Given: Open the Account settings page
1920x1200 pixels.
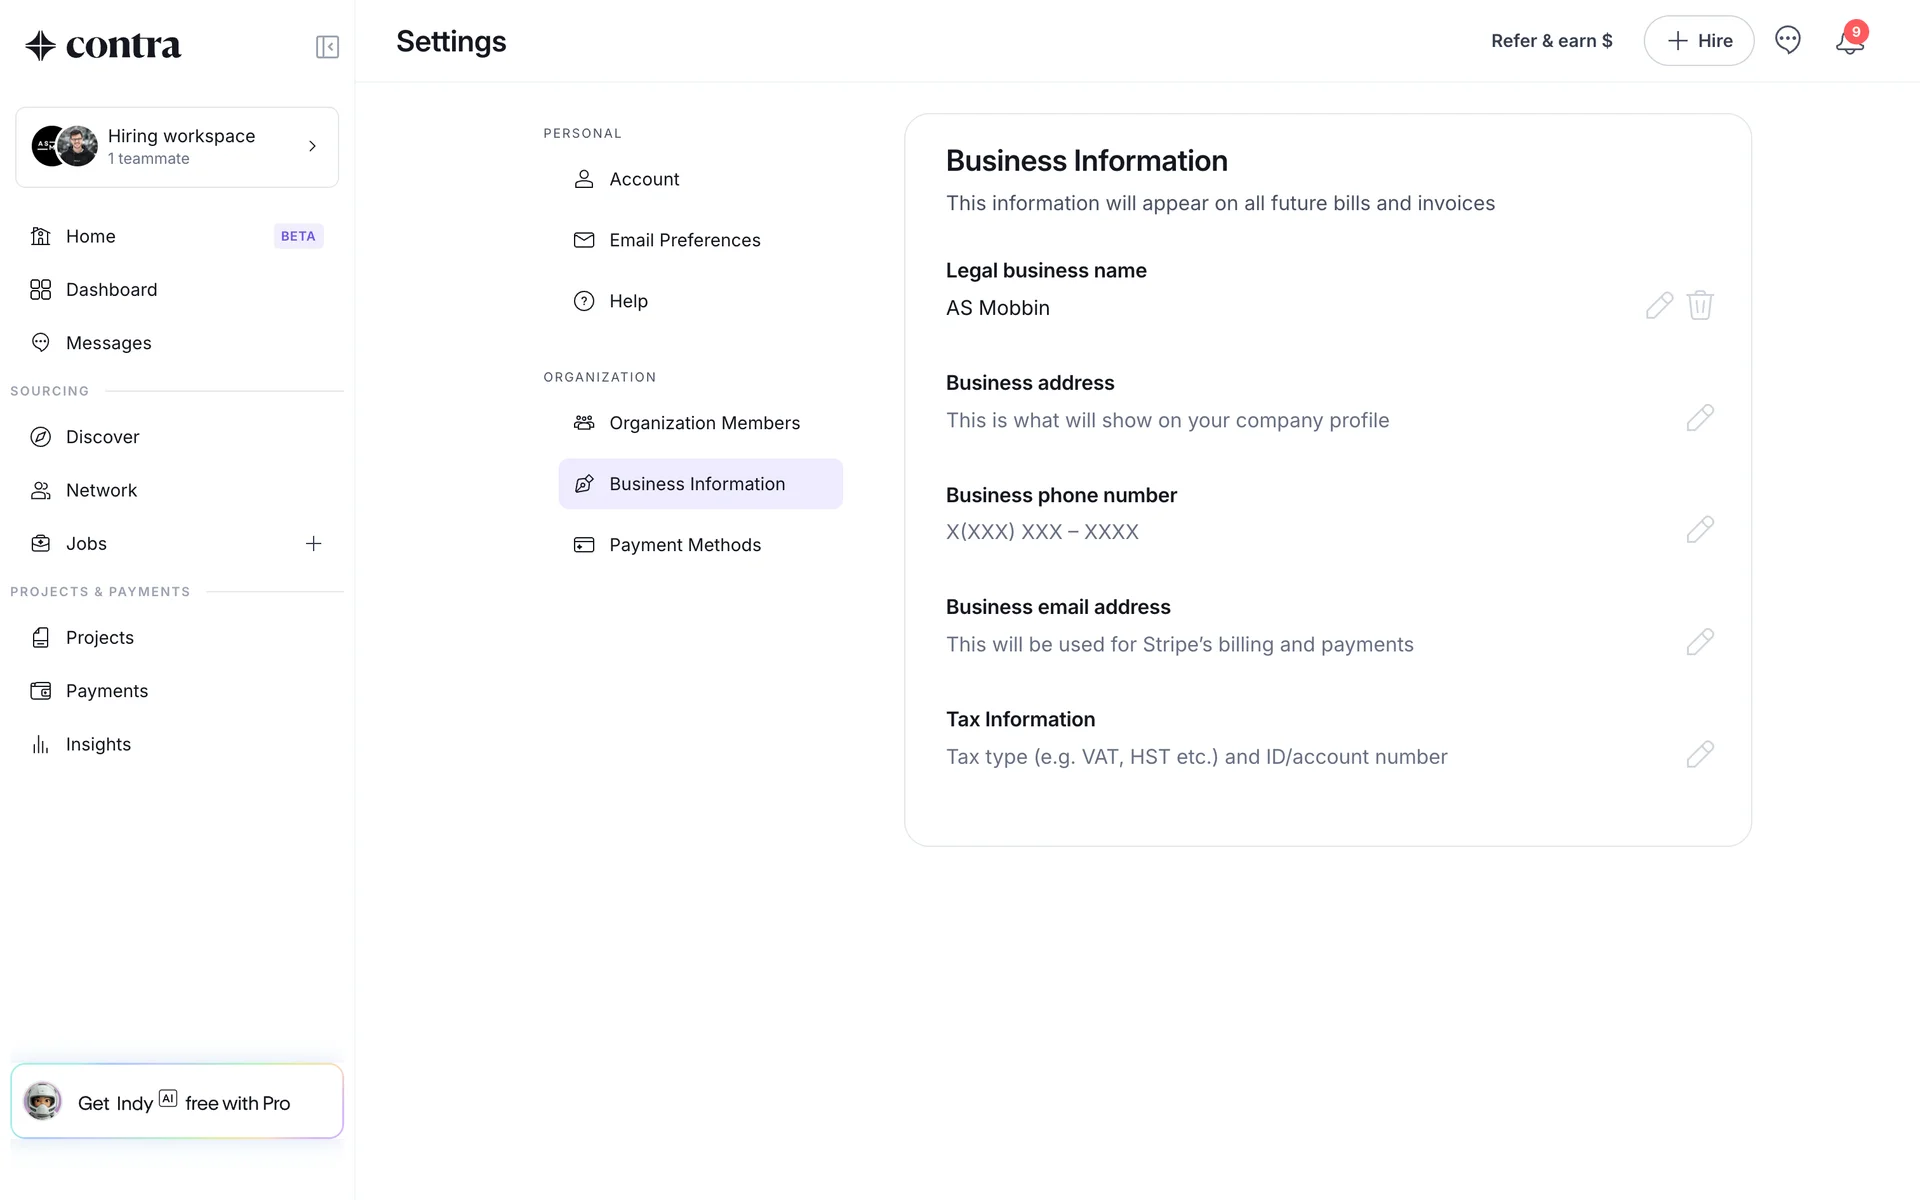Looking at the screenshot, I should 644,179.
